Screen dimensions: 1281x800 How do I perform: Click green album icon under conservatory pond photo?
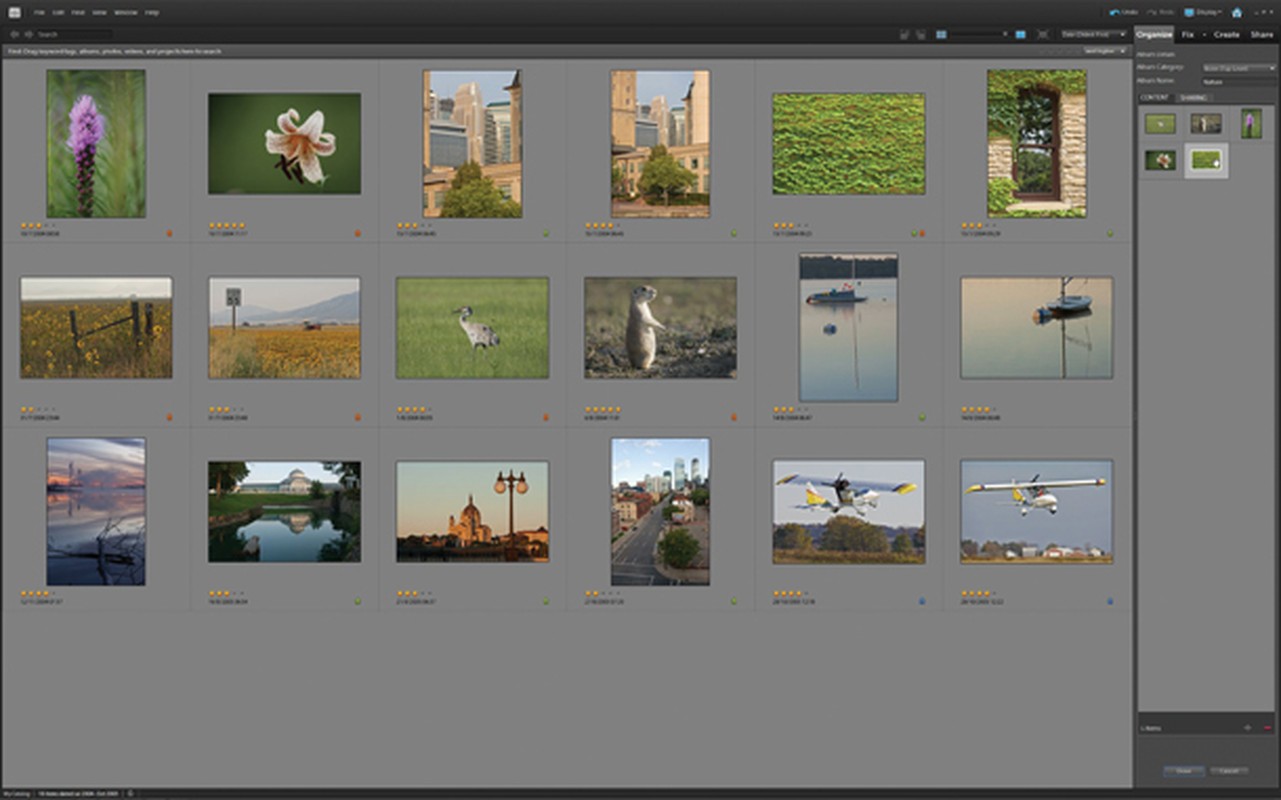(357, 601)
